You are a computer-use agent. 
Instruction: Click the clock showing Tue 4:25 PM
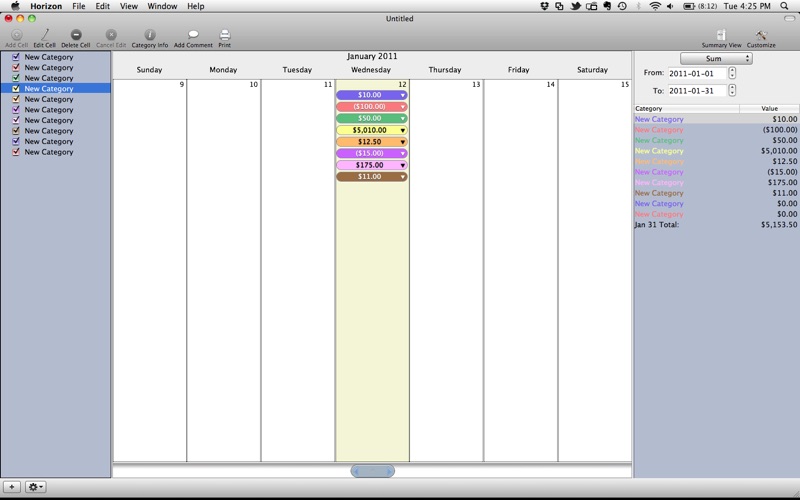[747, 6]
